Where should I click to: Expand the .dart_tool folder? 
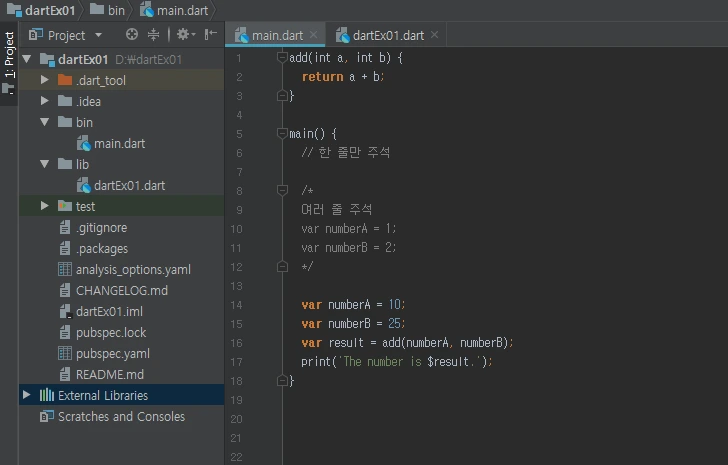(x=45, y=80)
